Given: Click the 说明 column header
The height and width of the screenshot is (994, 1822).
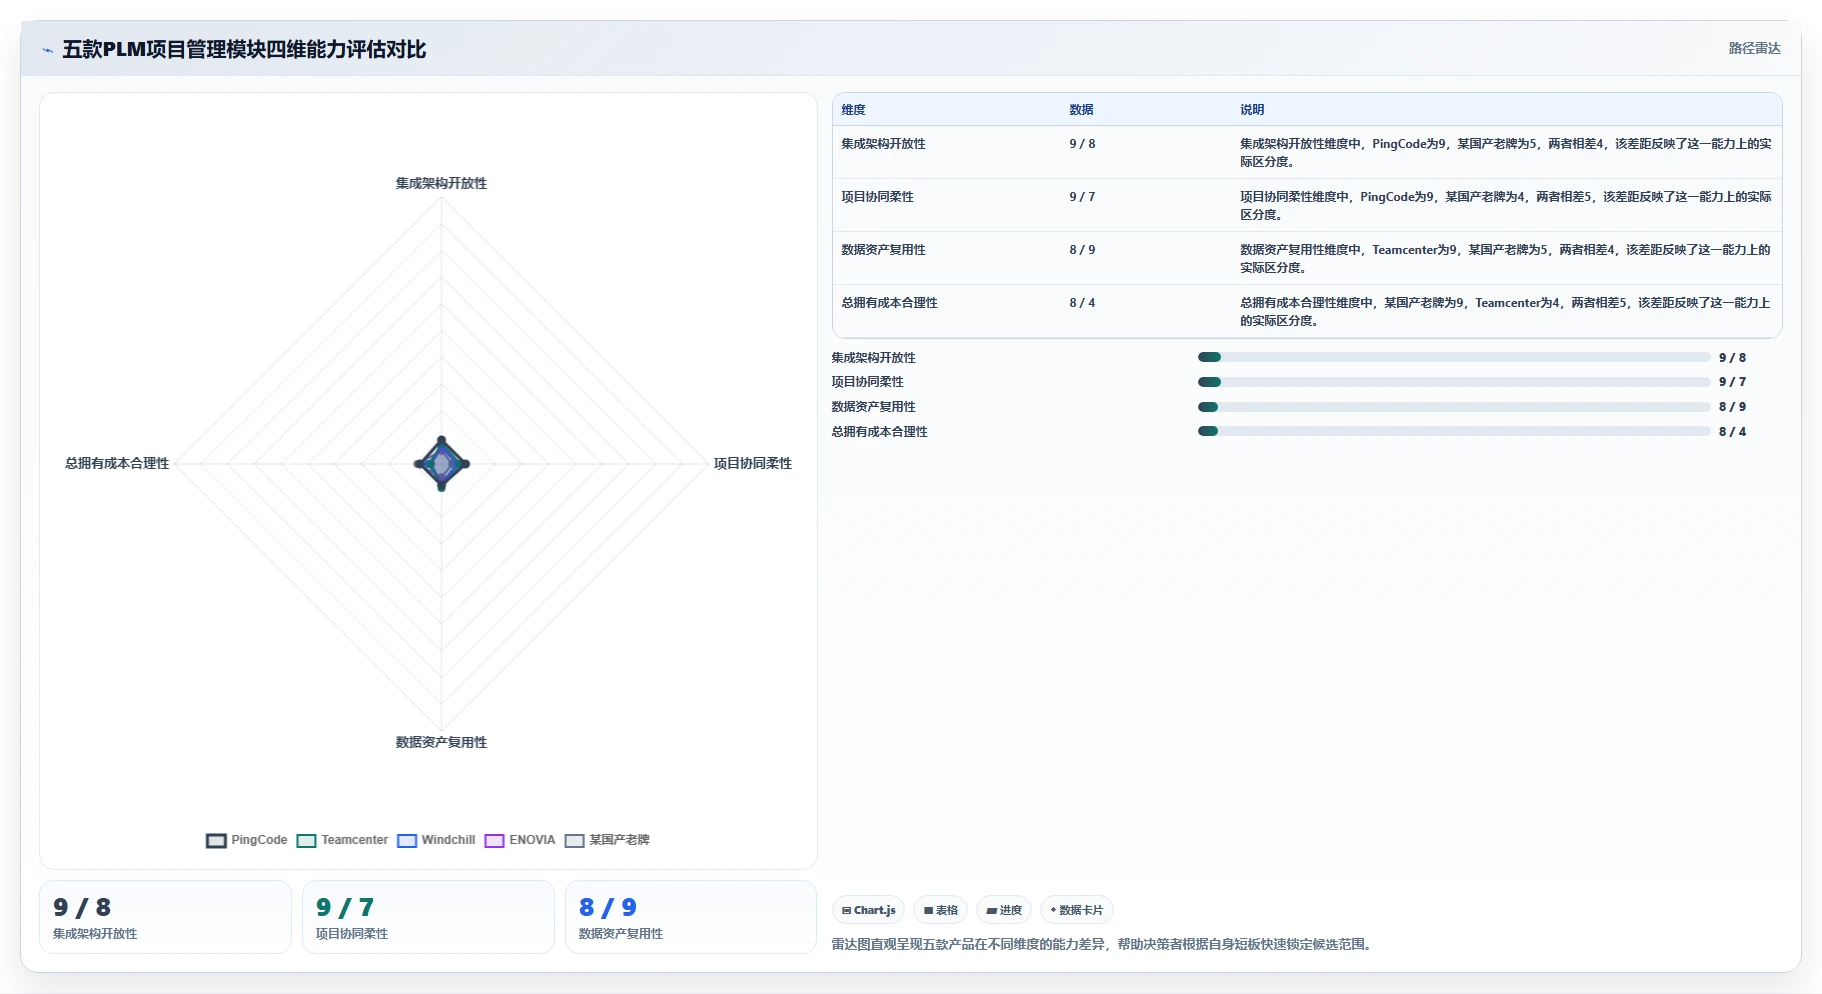Looking at the screenshot, I should [1252, 110].
